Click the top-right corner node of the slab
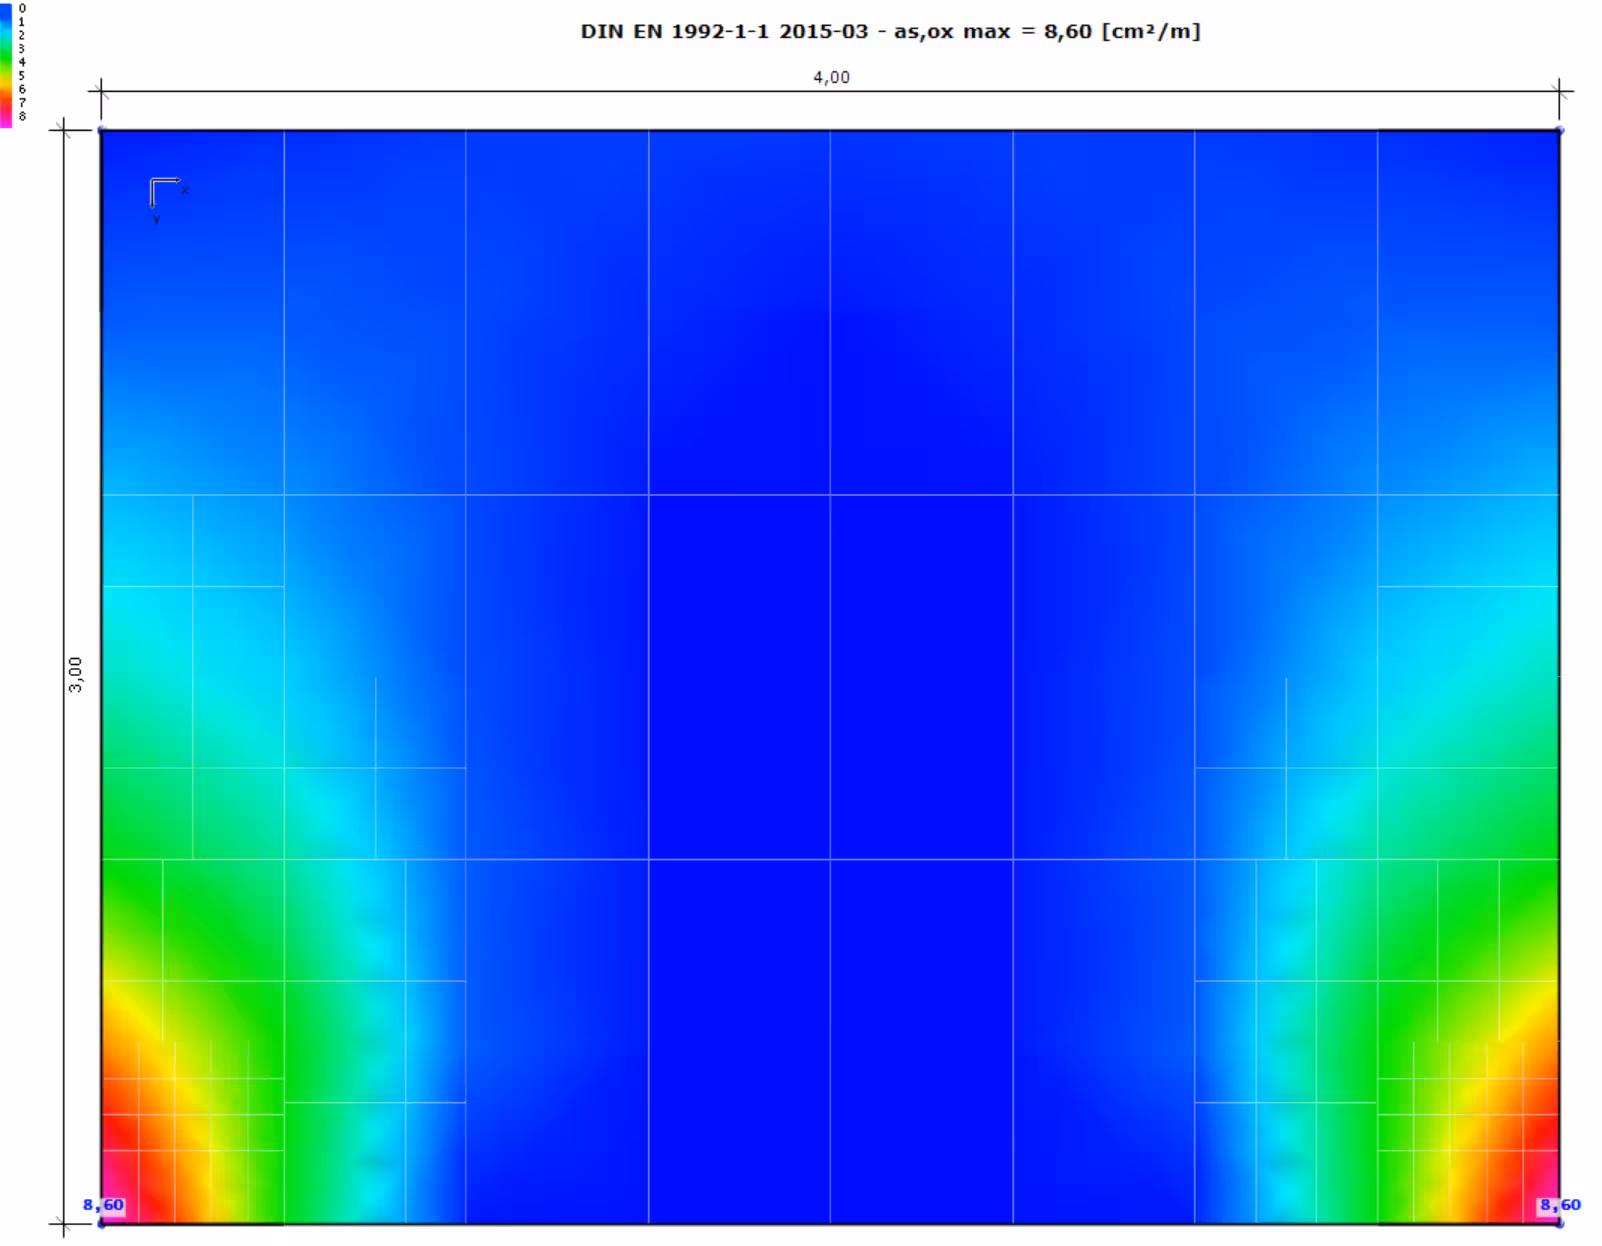 coord(1559,130)
